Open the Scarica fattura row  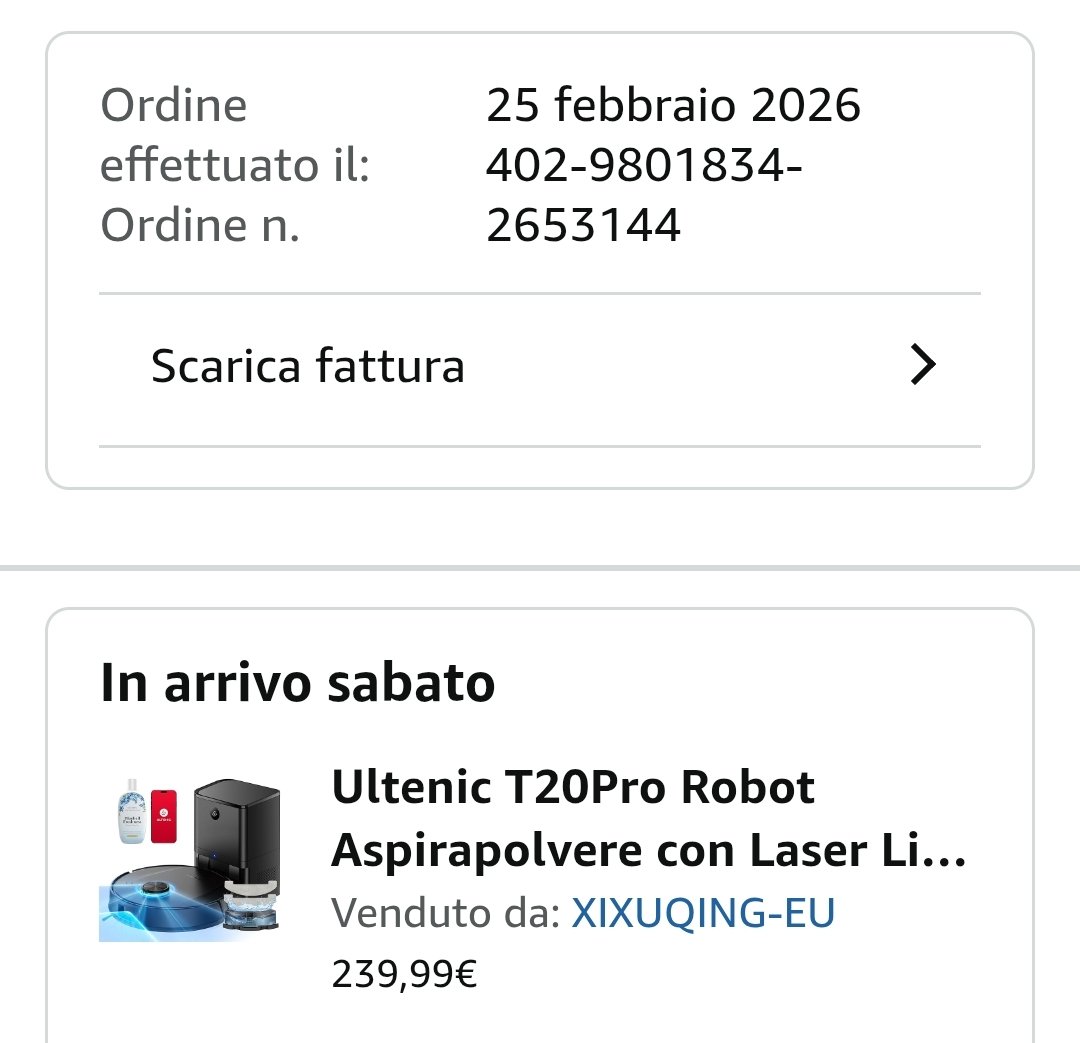pyautogui.click(x=539, y=366)
